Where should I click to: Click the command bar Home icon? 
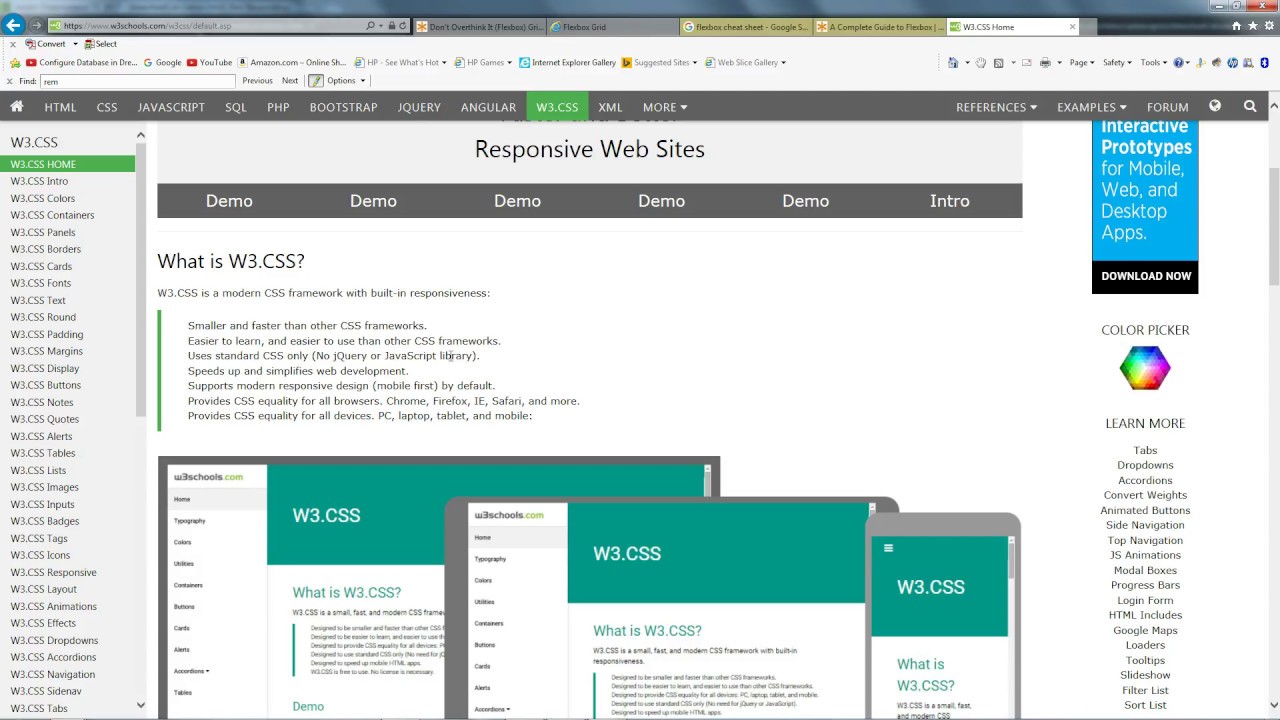coord(953,62)
